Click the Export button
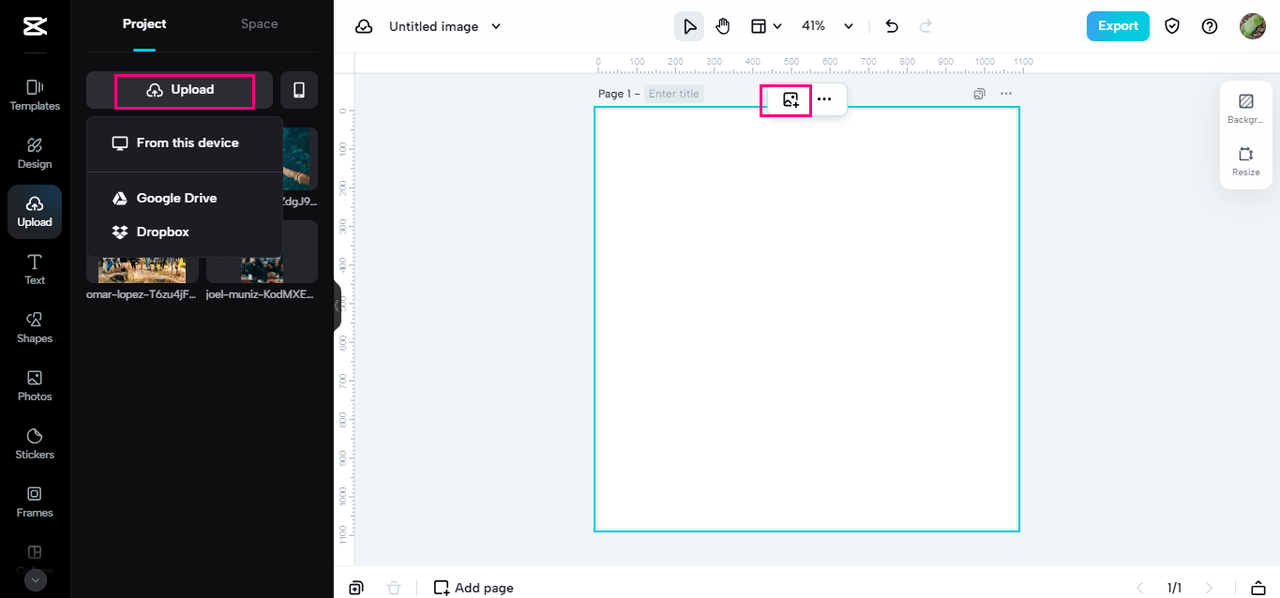 [x=1118, y=26]
